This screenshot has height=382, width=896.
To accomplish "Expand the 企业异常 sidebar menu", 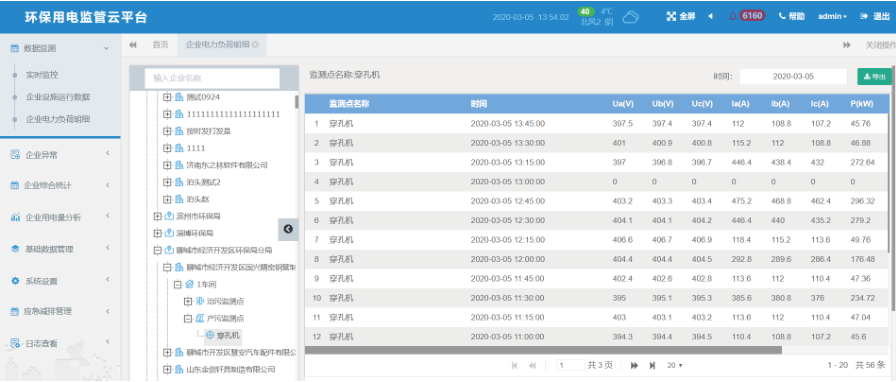I will (61, 154).
